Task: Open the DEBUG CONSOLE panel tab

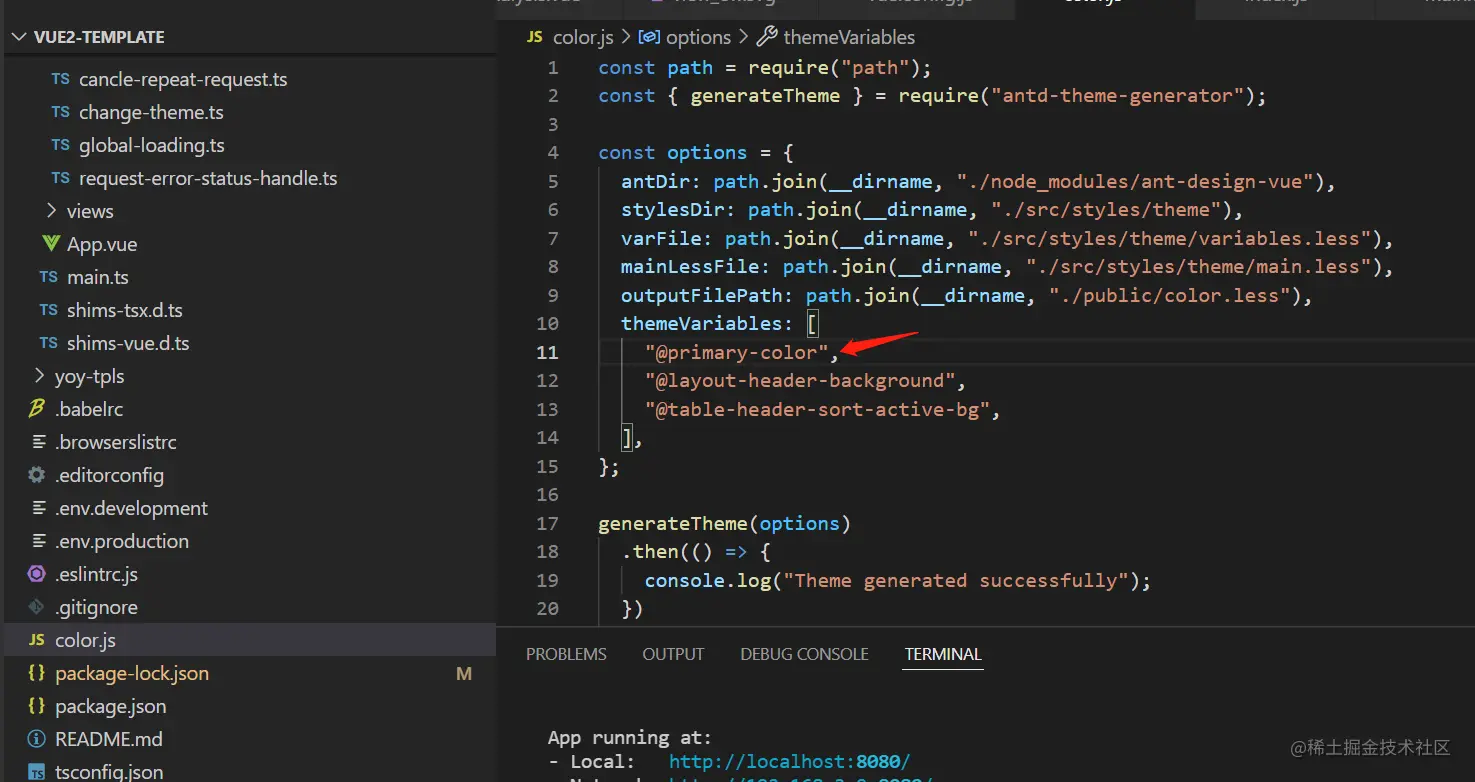Action: point(804,654)
